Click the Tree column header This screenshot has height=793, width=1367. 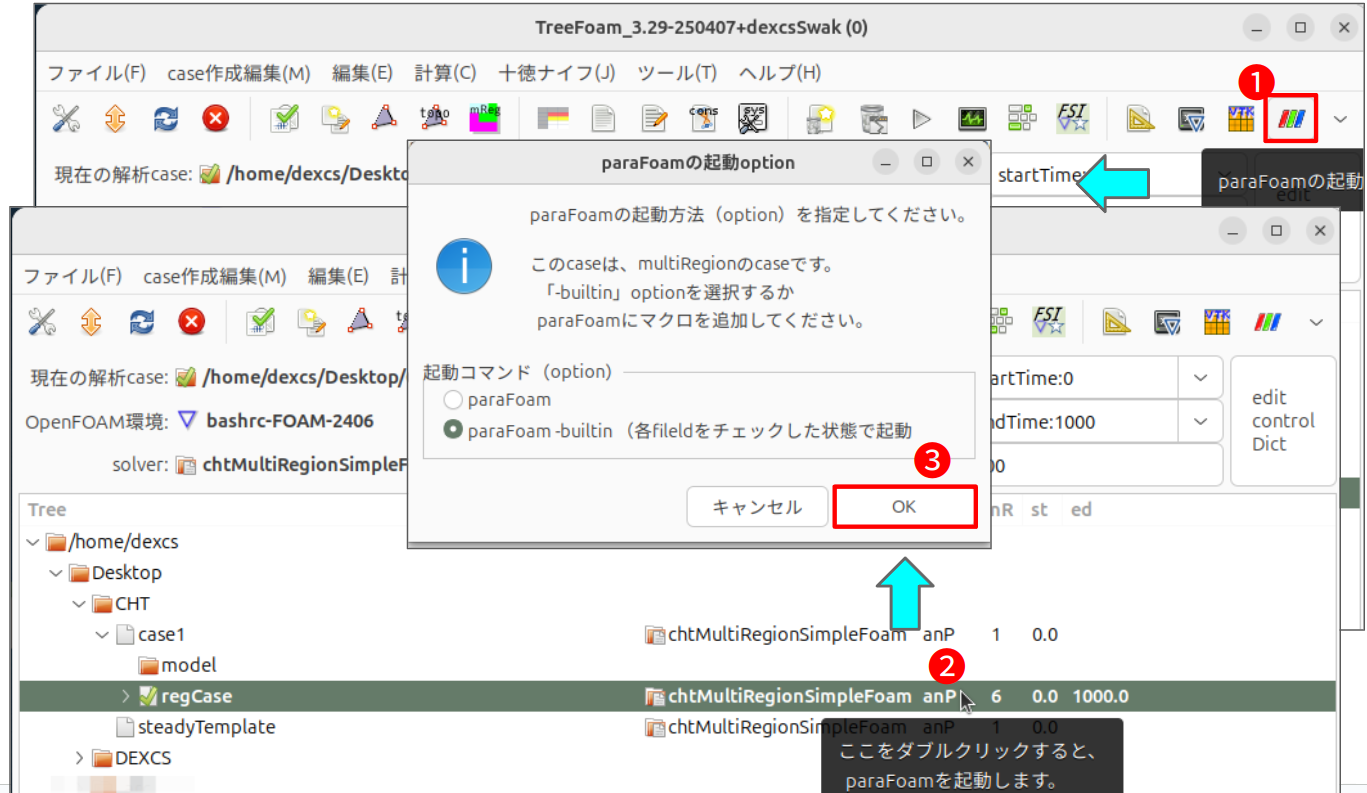[x=47, y=509]
